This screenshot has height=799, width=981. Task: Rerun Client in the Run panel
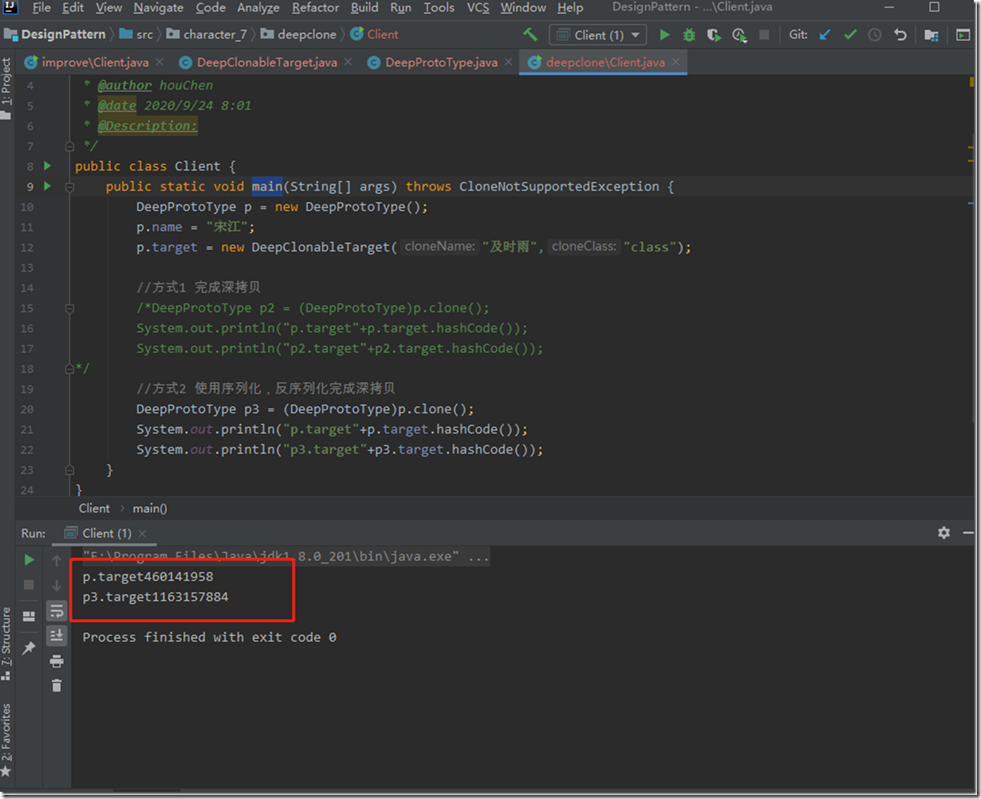[29, 560]
